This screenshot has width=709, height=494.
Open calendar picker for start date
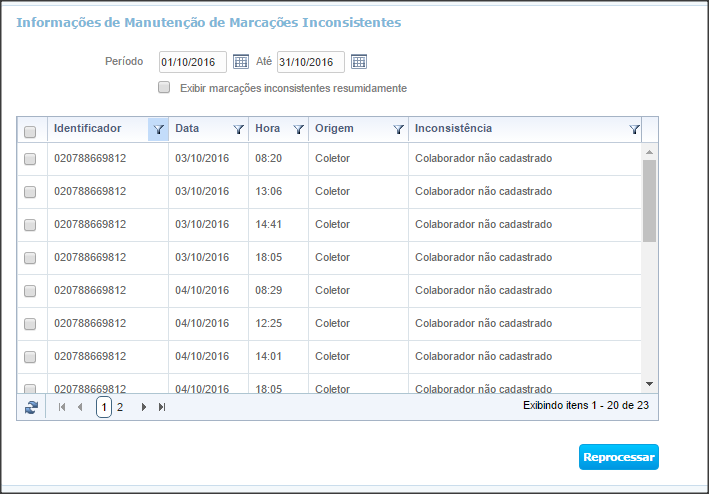click(240, 62)
